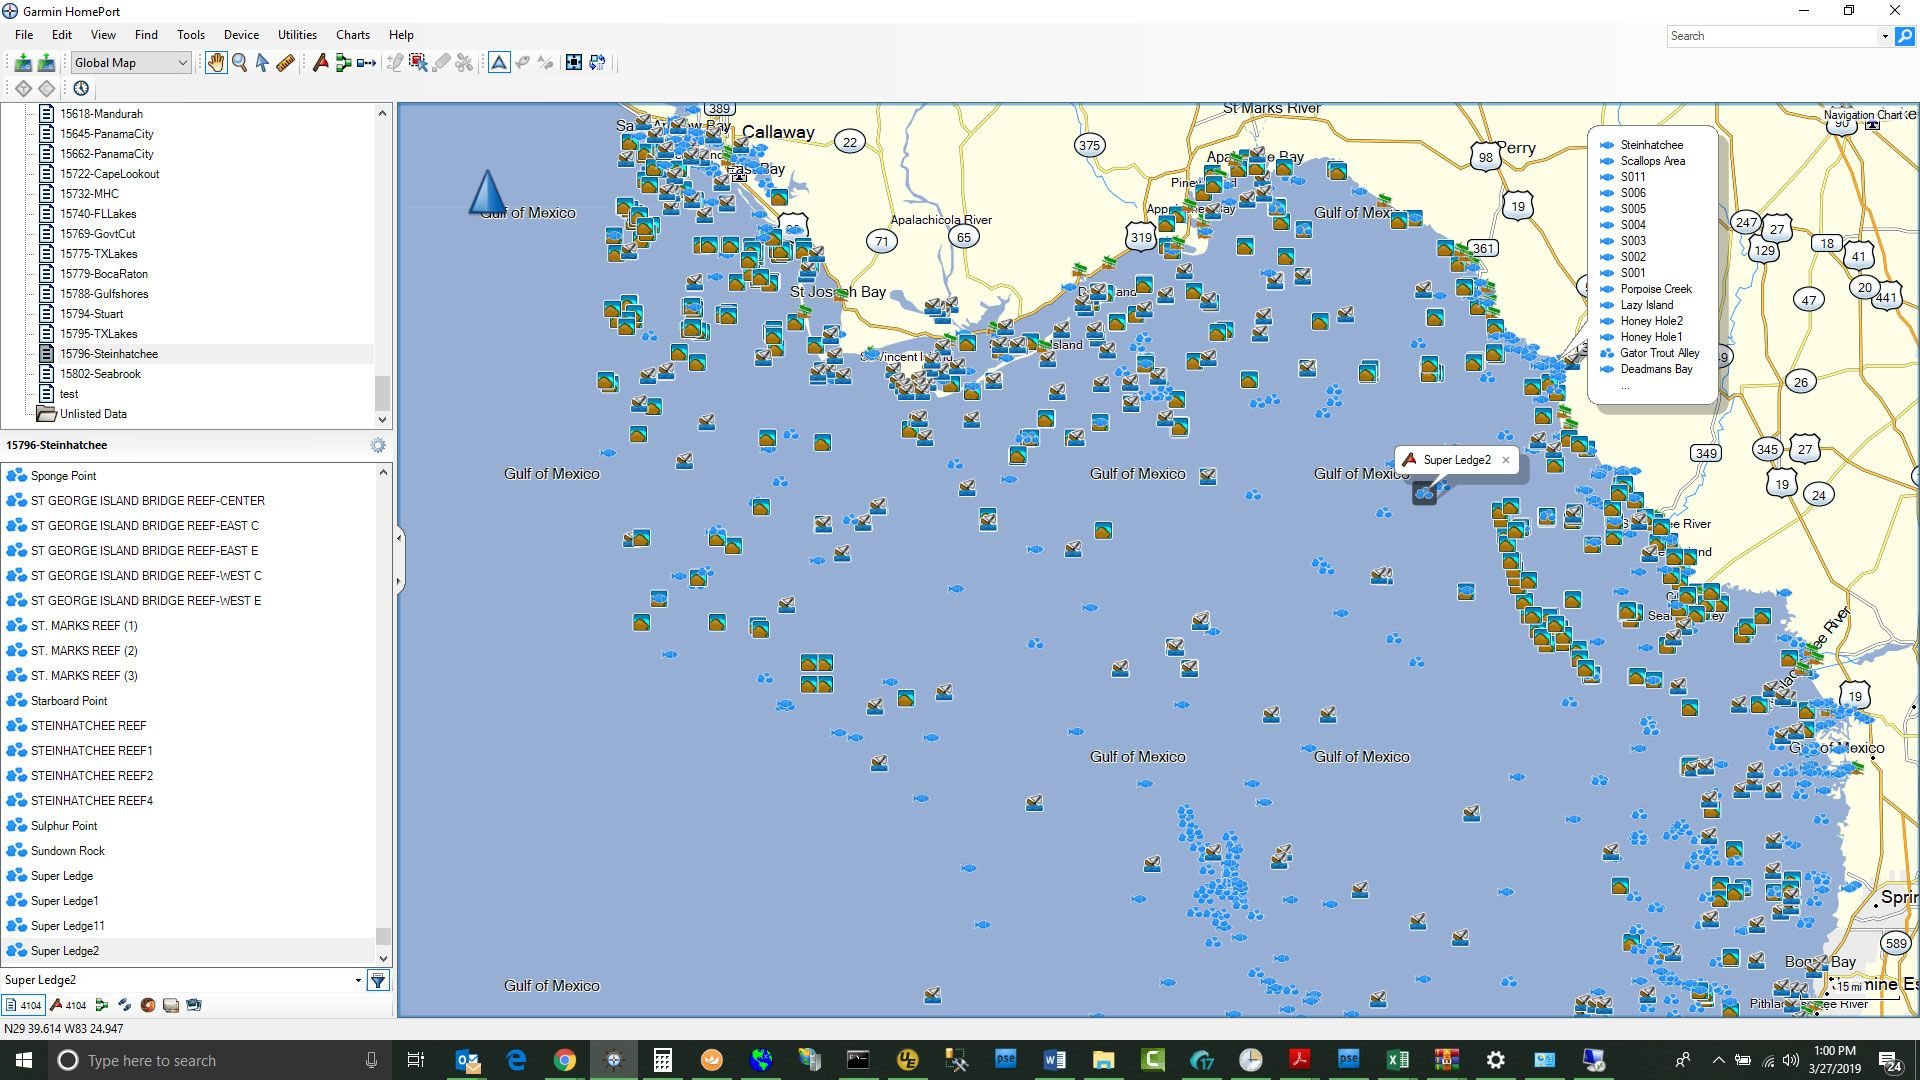Viewport: 1920px width, 1080px height.
Task: Open the File menu
Action: coord(24,34)
